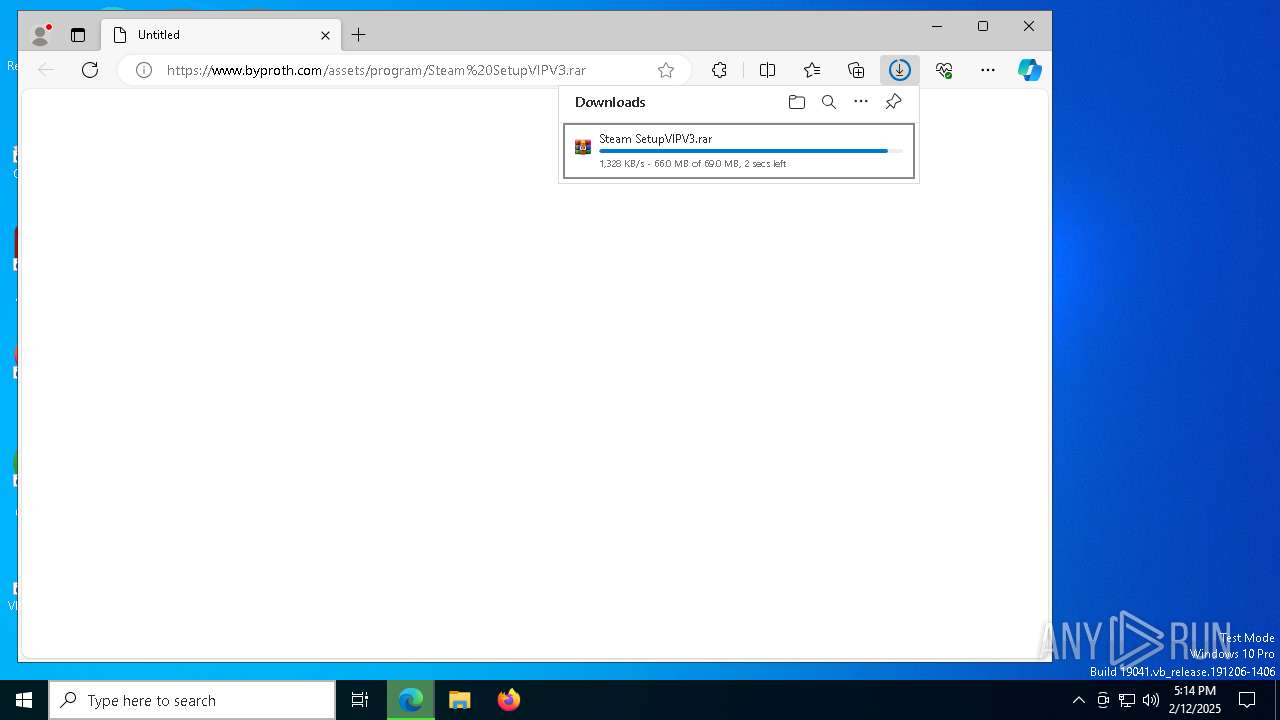This screenshot has height=720, width=1280.
Task: Open the Extensions puzzle icon
Action: 719,70
